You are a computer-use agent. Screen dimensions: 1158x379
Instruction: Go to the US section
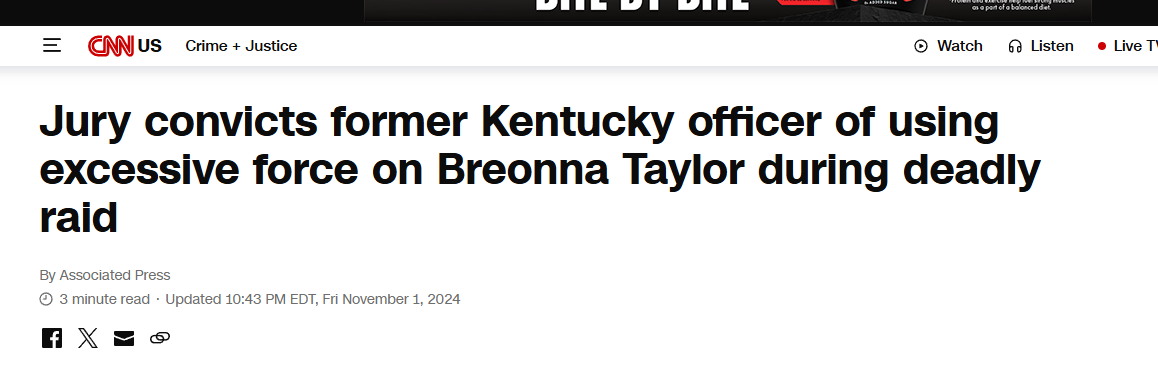[x=149, y=46]
